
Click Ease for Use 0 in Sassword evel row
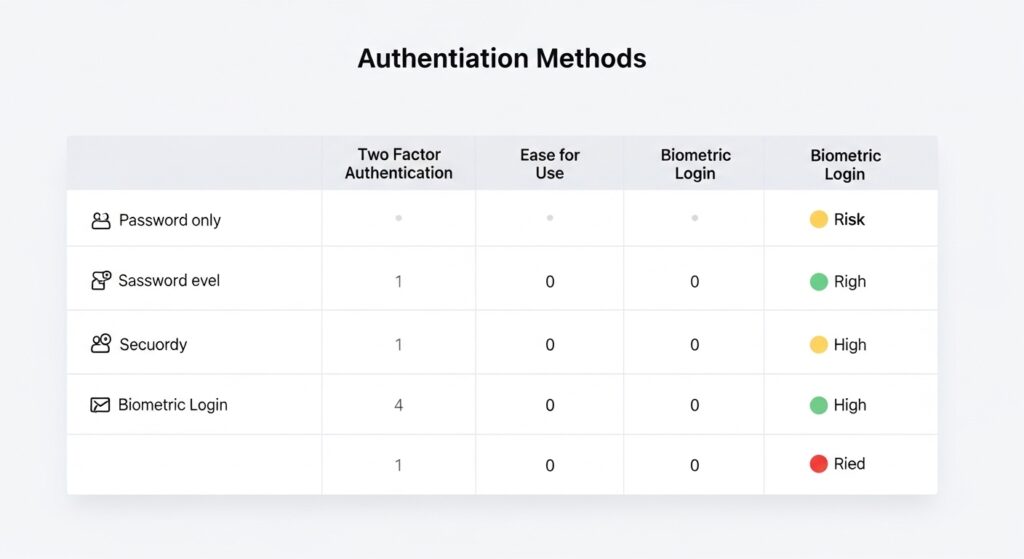pyautogui.click(x=550, y=281)
